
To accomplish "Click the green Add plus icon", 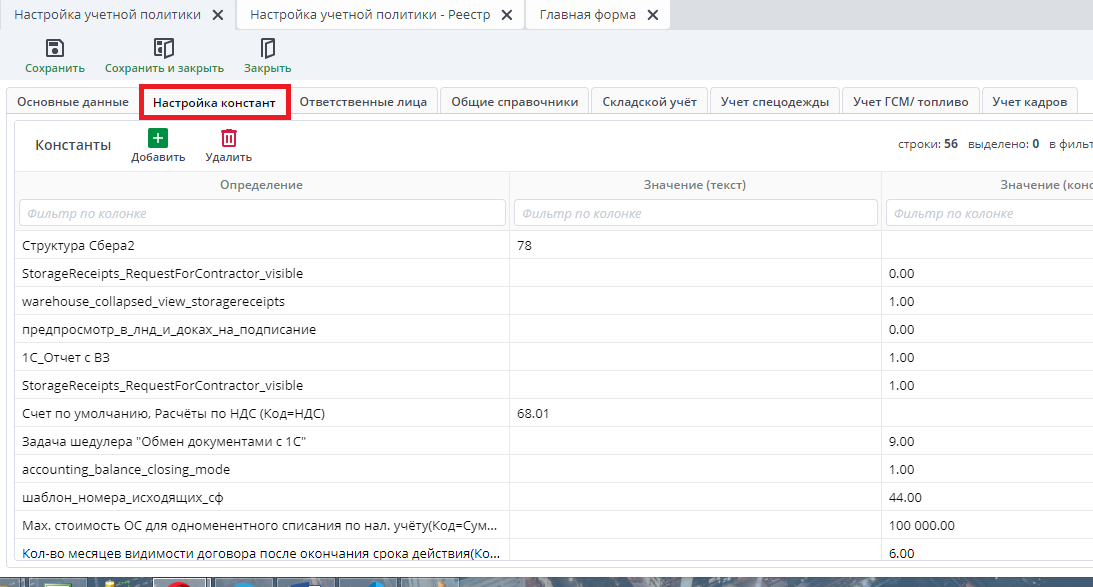I will coord(158,139).
